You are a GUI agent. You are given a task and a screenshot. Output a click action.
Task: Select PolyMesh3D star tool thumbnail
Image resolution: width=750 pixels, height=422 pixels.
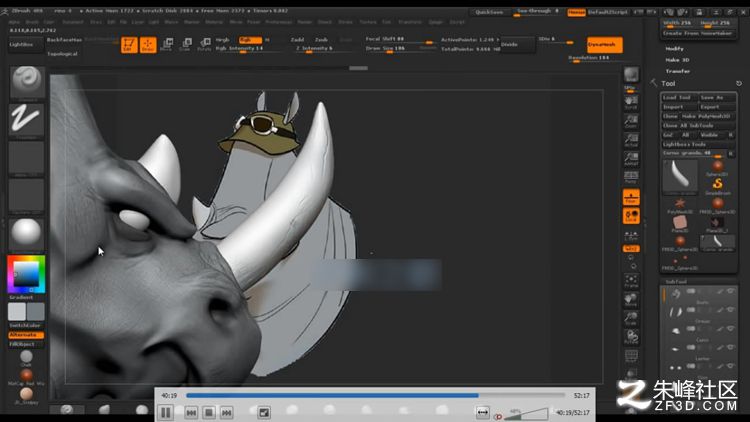(680, 205)
